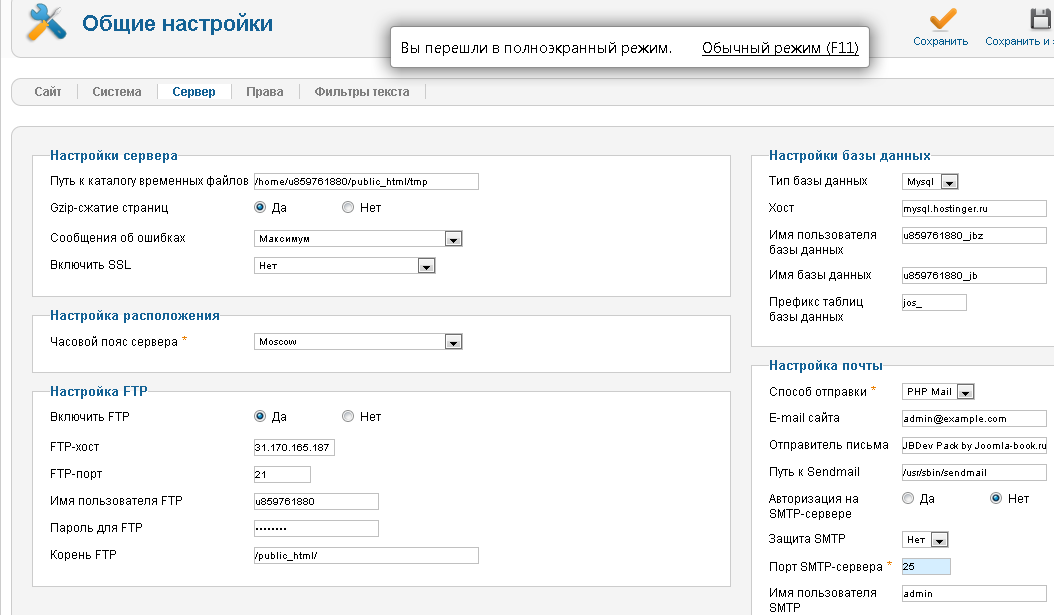Click the 'Обычный режим (F11)' link
The width and height of the screenshot is (1054, 615).
(x=780, y=48)
